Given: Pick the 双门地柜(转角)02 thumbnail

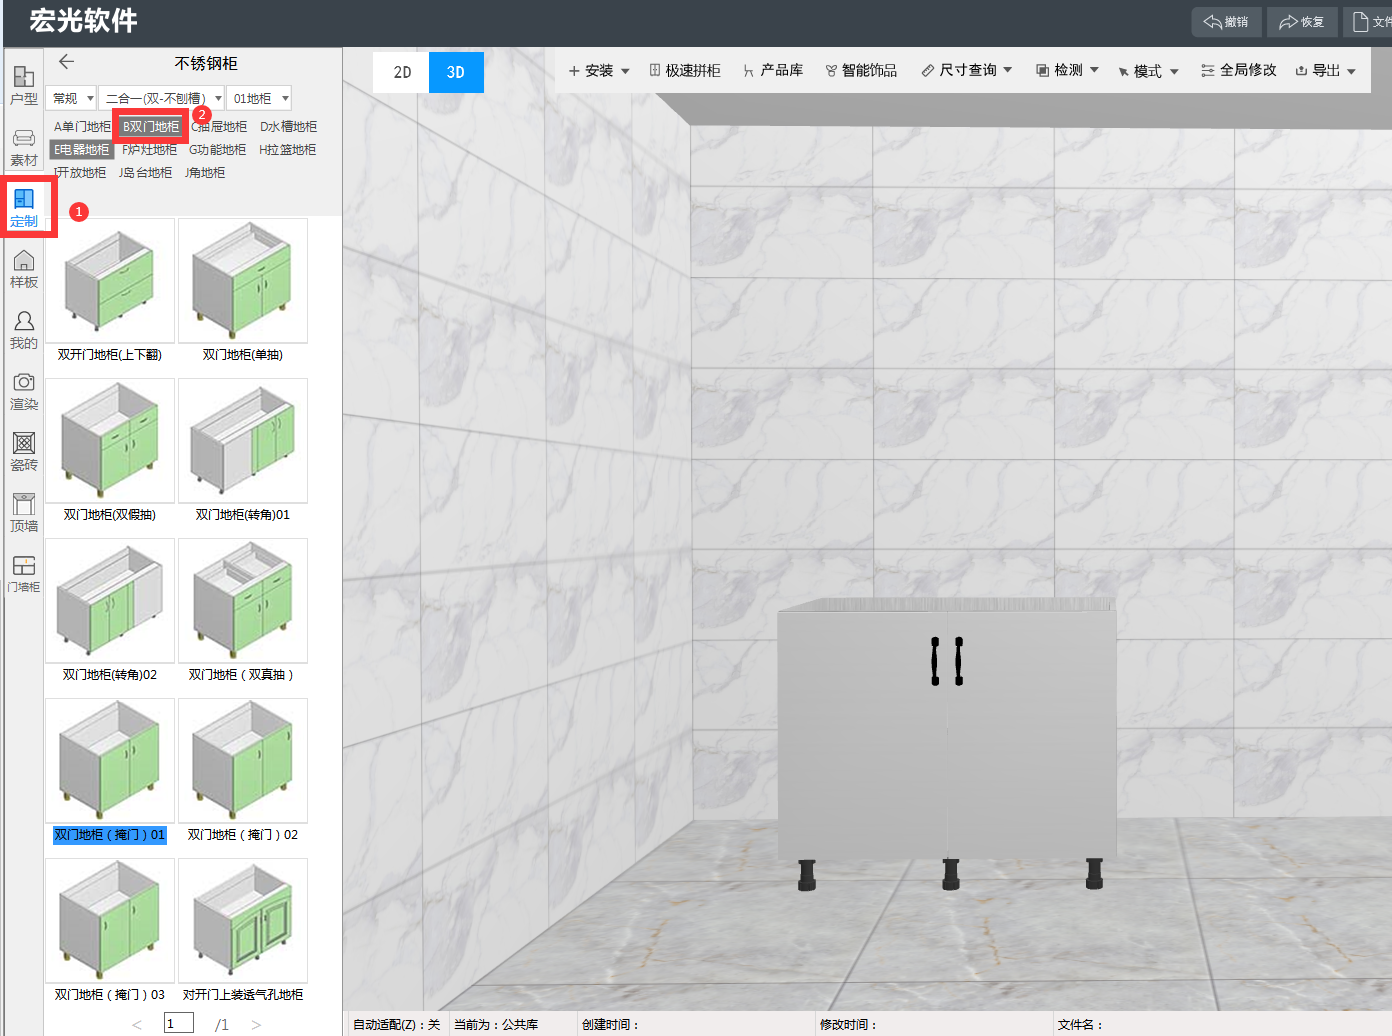Looking at the screenshot, I should 110,601.
